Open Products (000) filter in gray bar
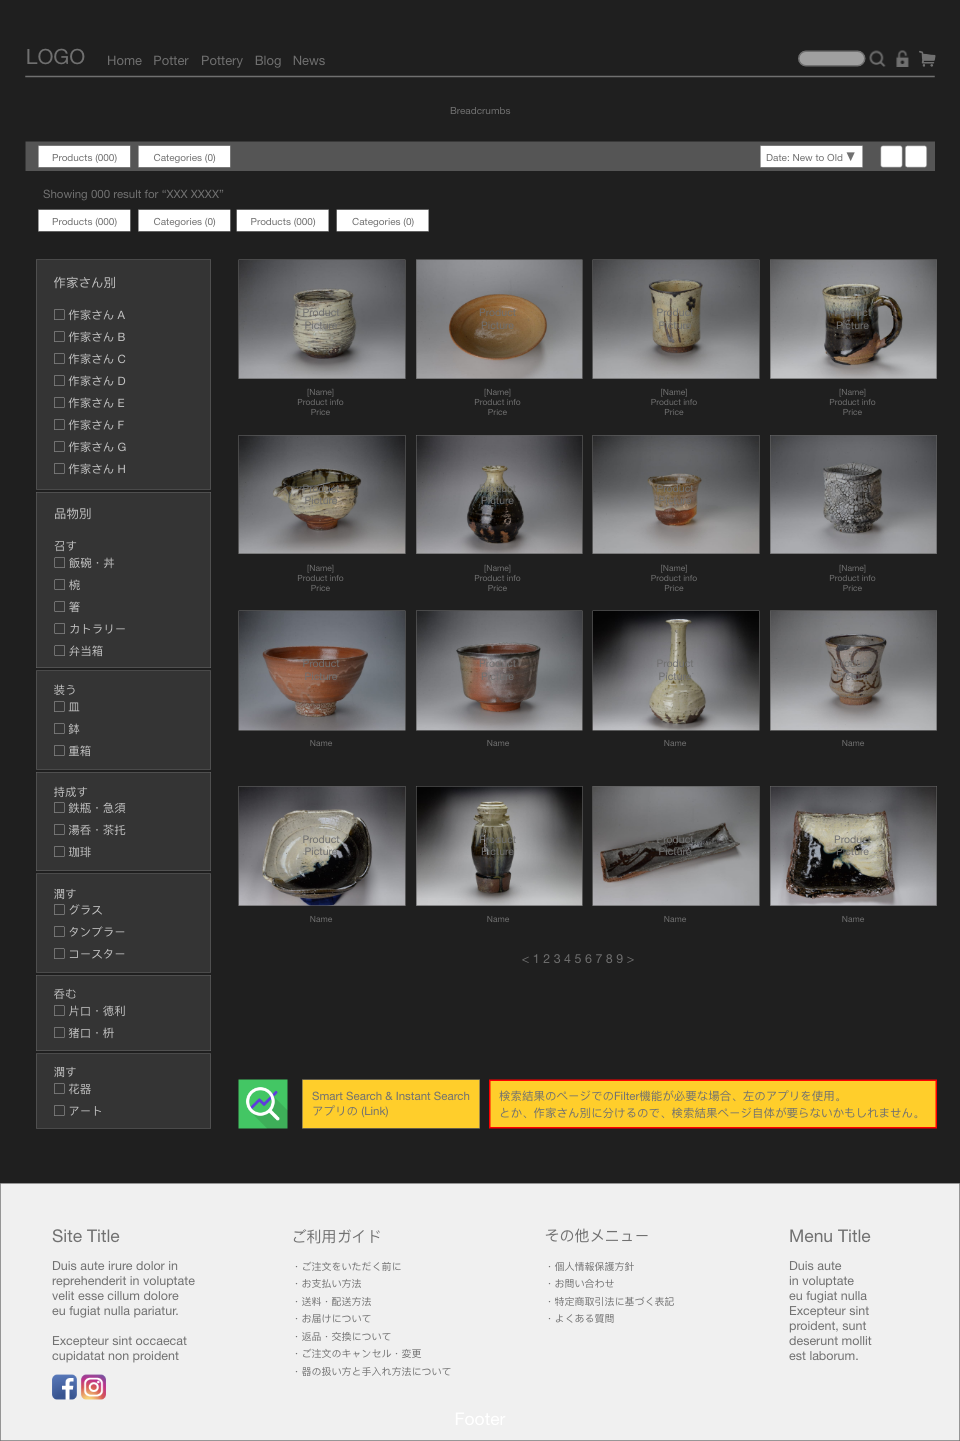Screen dimensions: 960x1441 click(x=84, y=157)
